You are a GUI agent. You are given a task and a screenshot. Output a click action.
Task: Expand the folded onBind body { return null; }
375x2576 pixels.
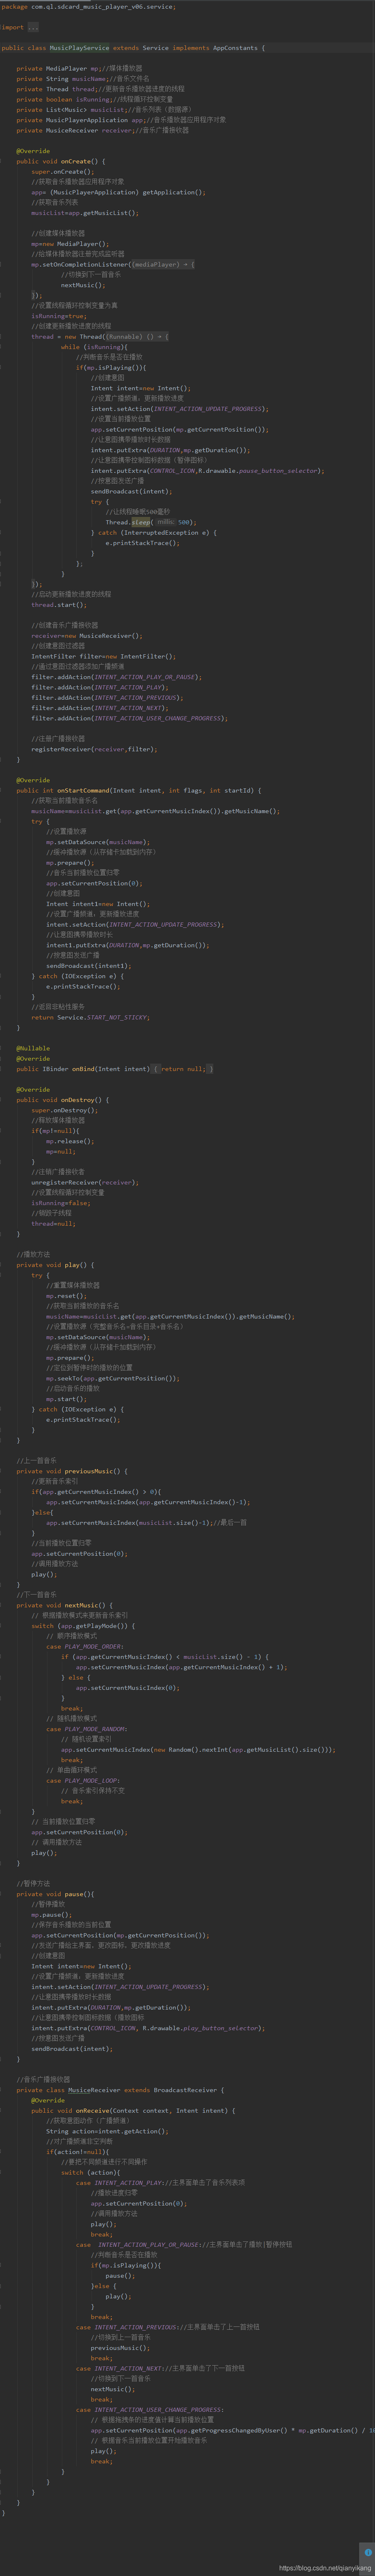(182, 1068)
